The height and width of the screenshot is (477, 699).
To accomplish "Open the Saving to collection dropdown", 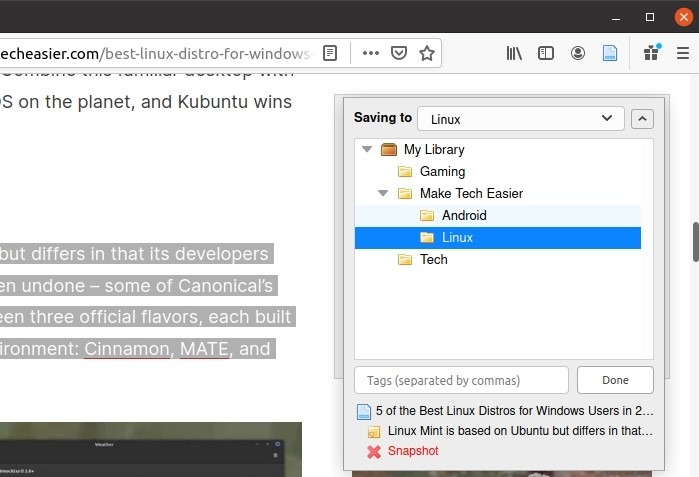I will click(520, 119).
